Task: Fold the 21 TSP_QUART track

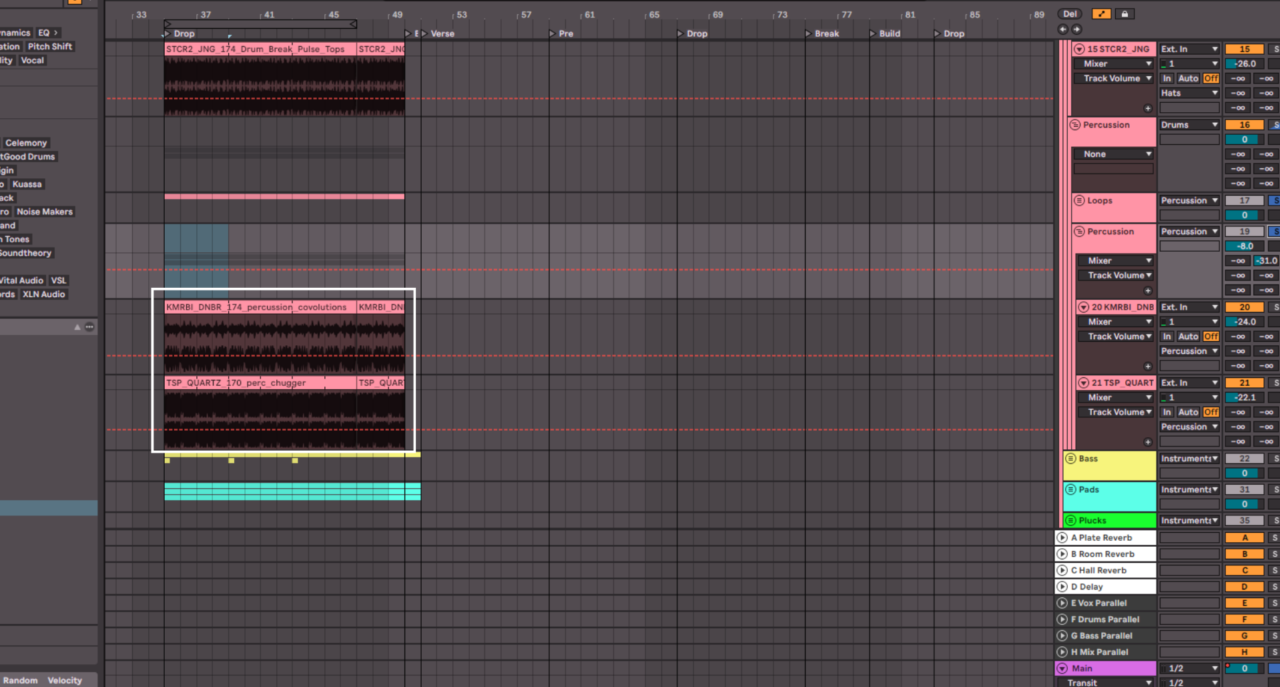Action: point(1084,383)
